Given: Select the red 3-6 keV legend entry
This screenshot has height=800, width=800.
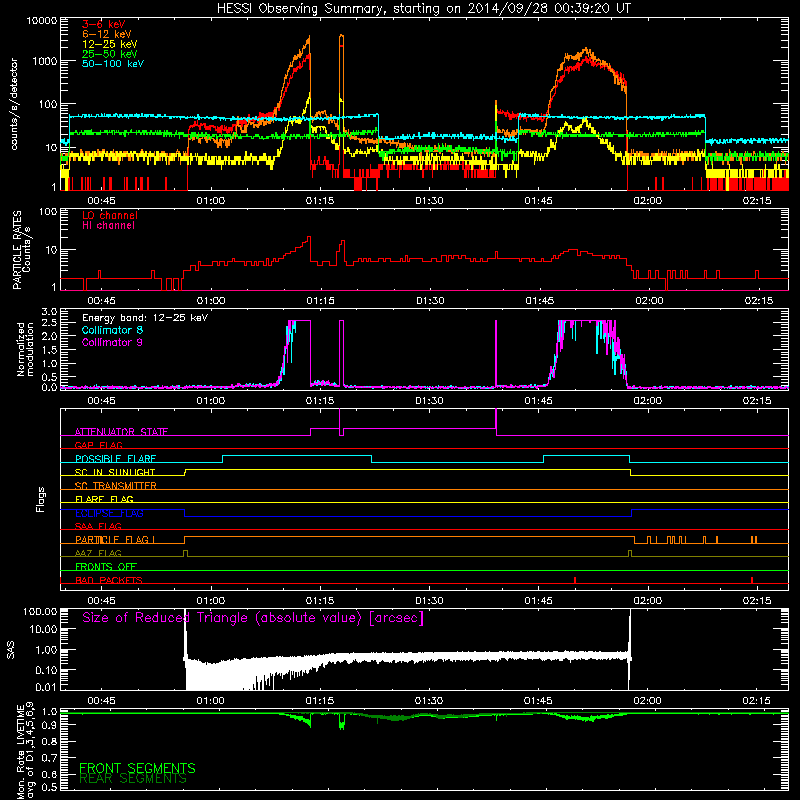Looking at the screenshot, I should pyautogui.click(x=104, y=24).
